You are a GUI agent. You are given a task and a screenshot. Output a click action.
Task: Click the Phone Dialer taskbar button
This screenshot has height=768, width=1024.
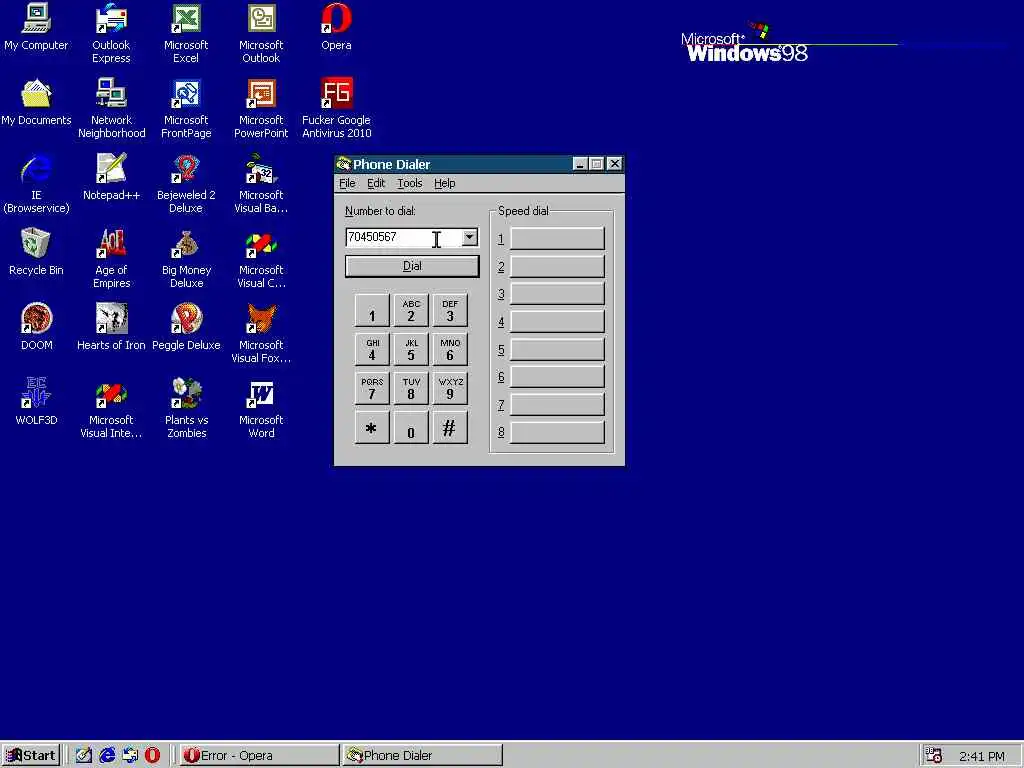point(423,755)
